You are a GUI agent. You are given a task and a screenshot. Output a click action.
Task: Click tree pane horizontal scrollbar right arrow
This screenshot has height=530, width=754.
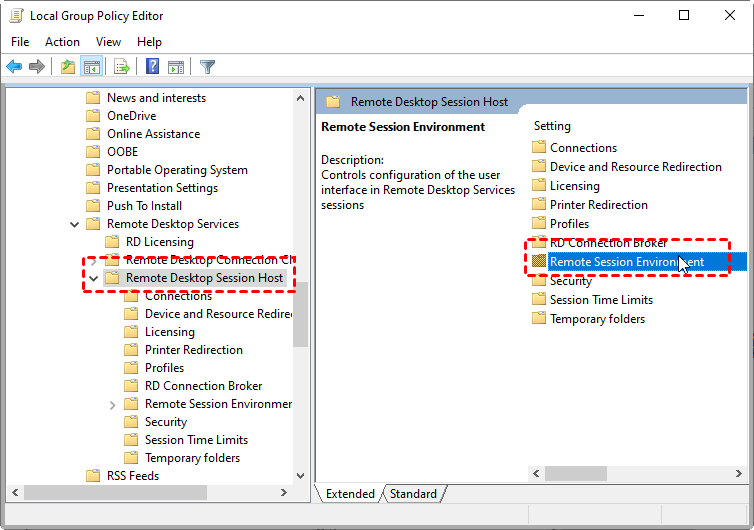(x=284, y=492)
